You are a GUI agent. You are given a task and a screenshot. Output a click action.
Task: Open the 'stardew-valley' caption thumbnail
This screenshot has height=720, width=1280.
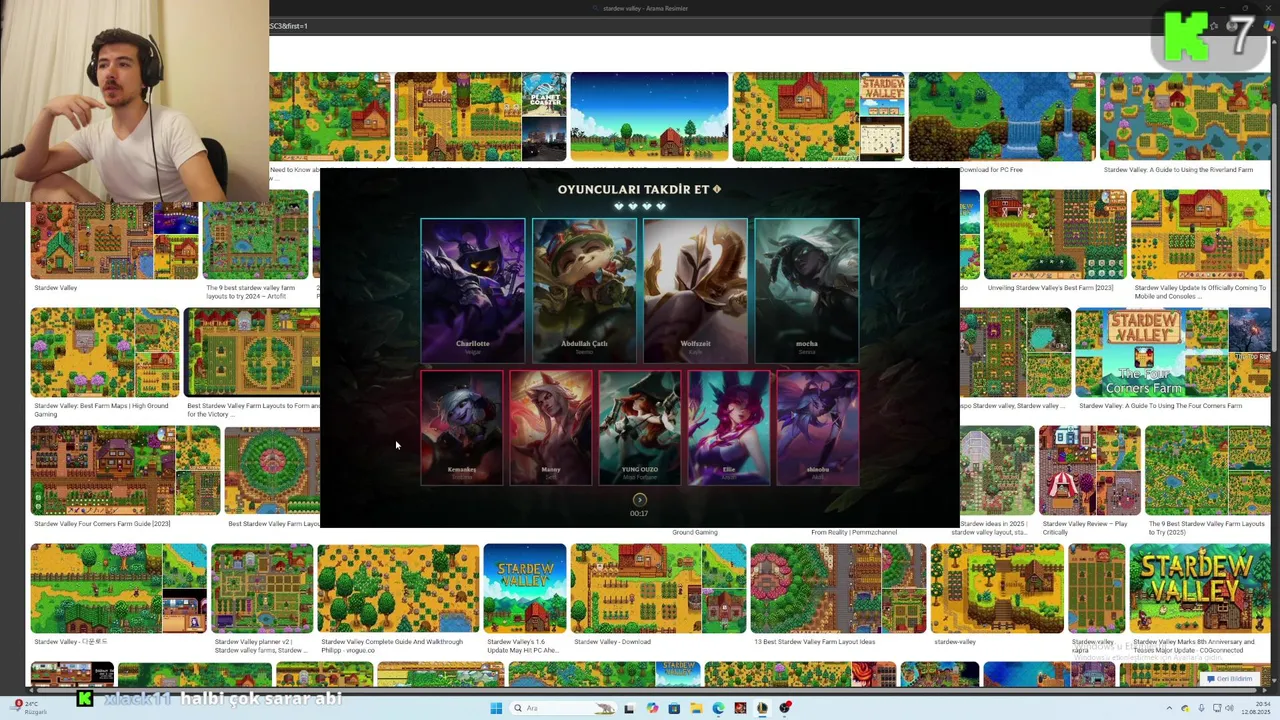(997, 589)
